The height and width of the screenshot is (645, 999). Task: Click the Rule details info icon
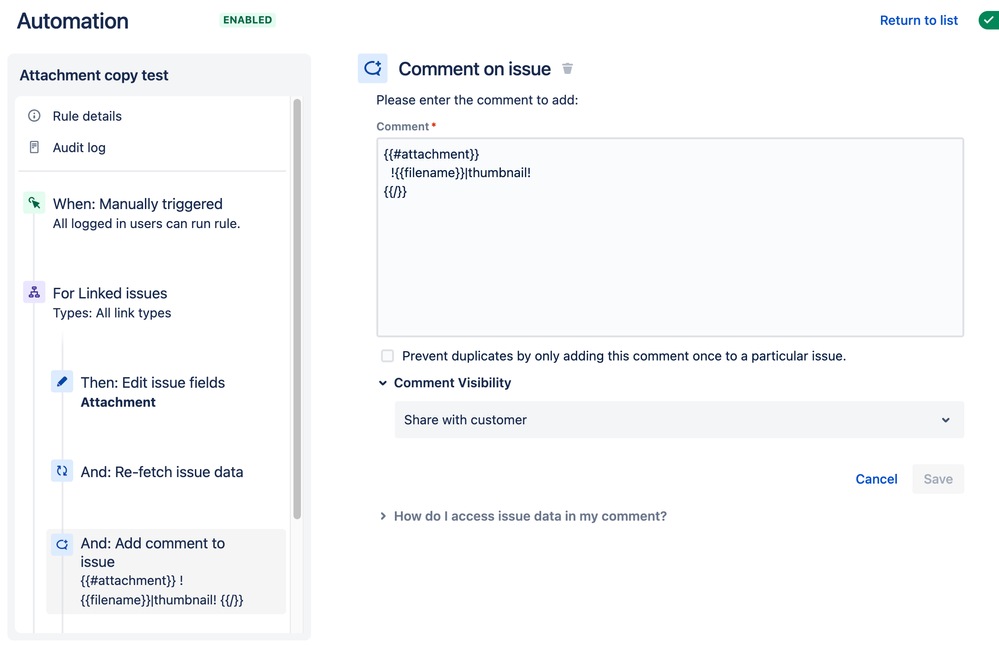34,116
